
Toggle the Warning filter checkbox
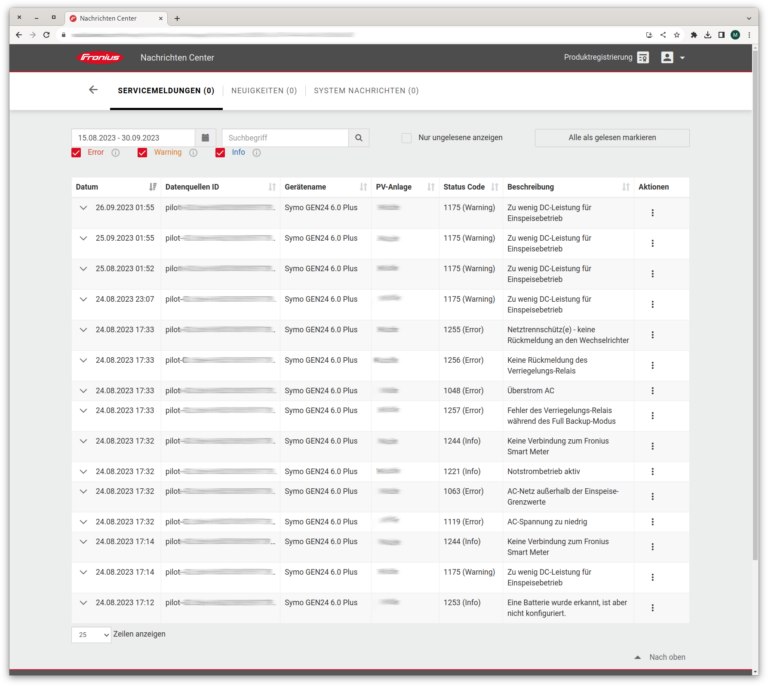pyautogui.click(x=142, y=153)
